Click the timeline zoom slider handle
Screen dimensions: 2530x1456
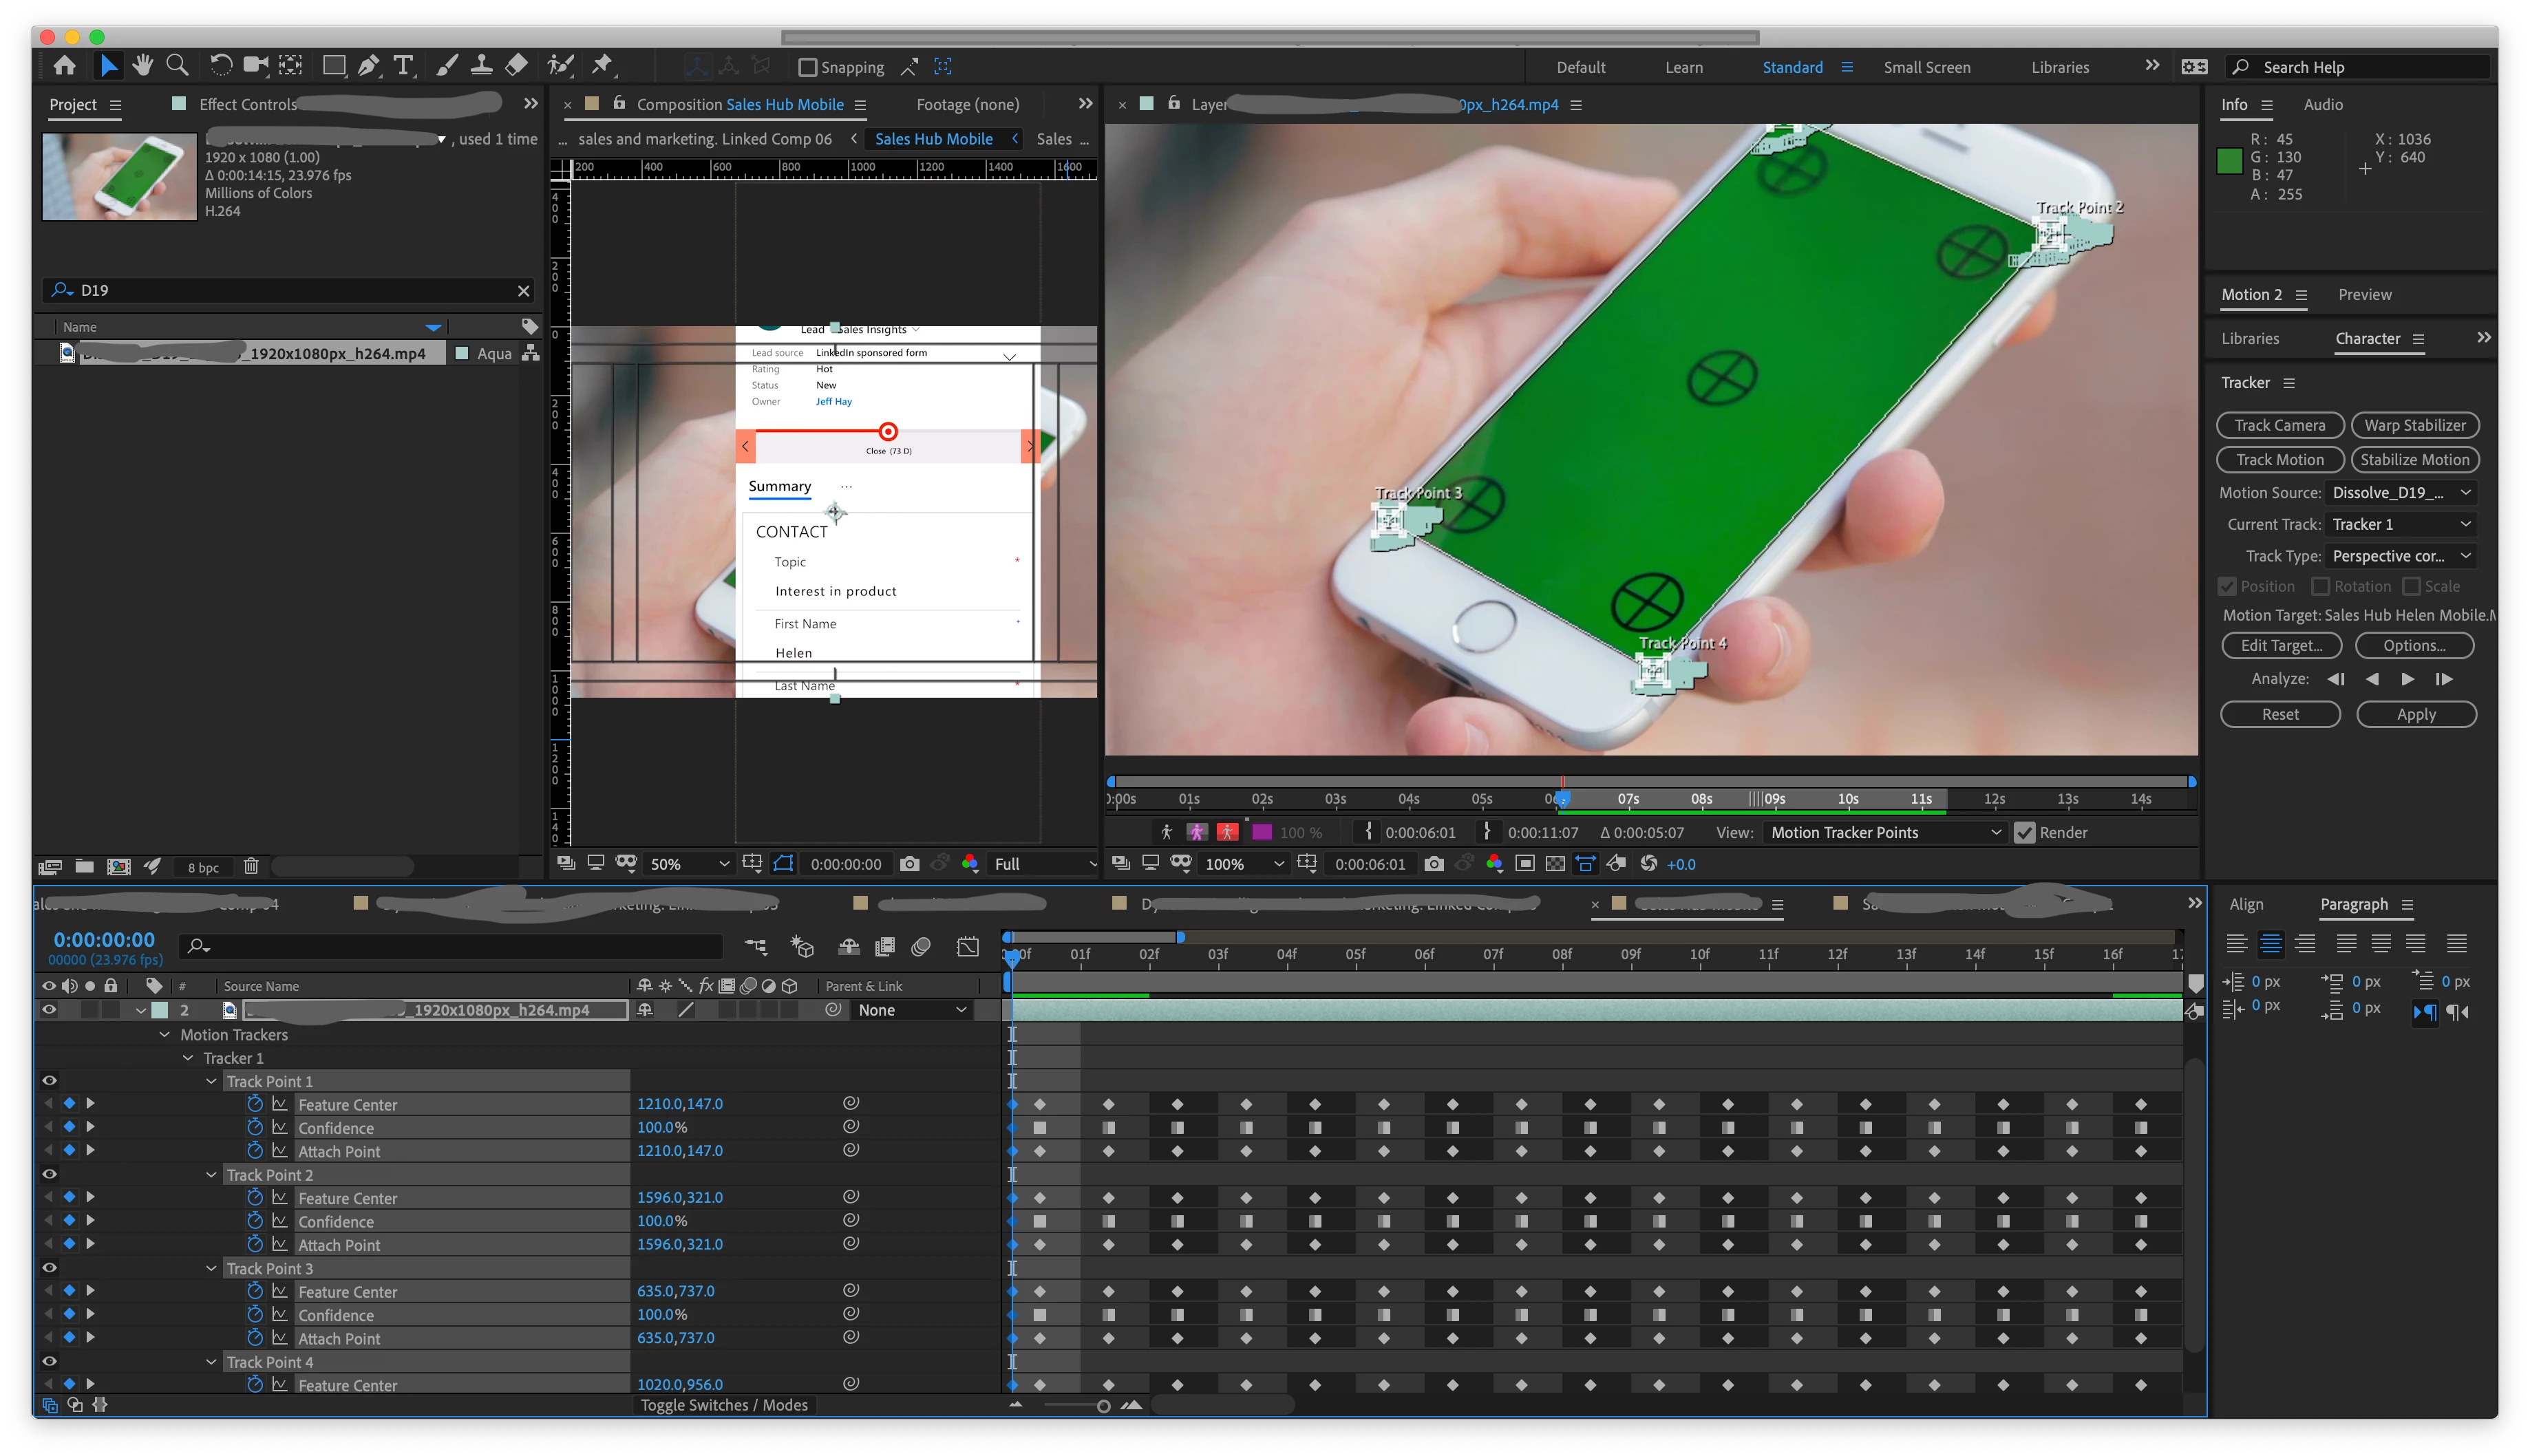(x=1103, y=1405)
